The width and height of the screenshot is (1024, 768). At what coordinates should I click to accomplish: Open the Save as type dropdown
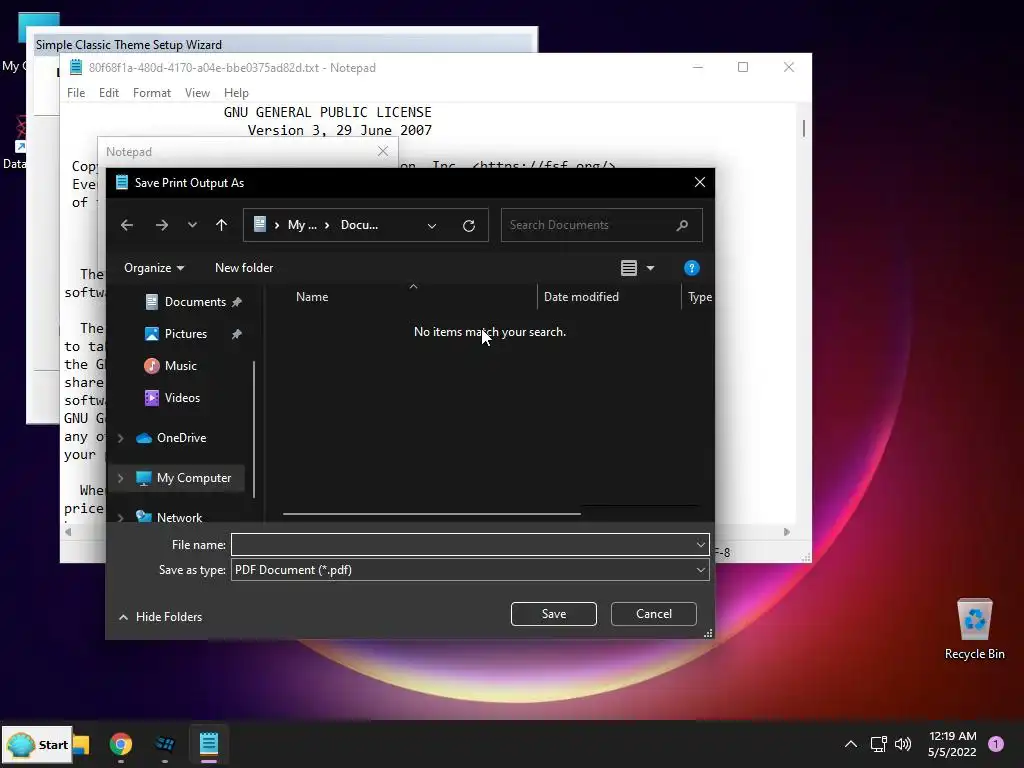coord(470,570)
